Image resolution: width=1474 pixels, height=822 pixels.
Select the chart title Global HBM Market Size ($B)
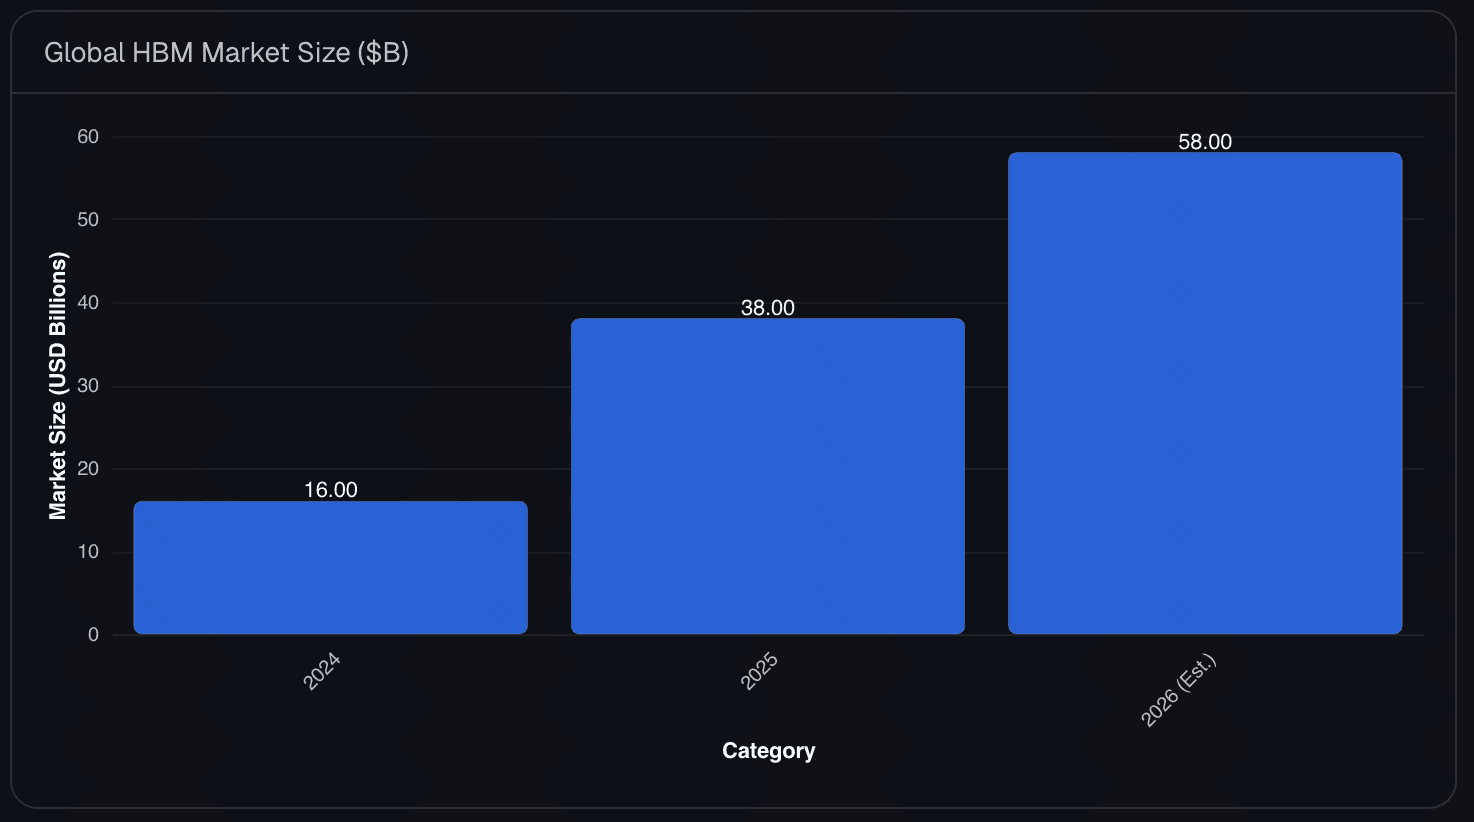(227, 53)
